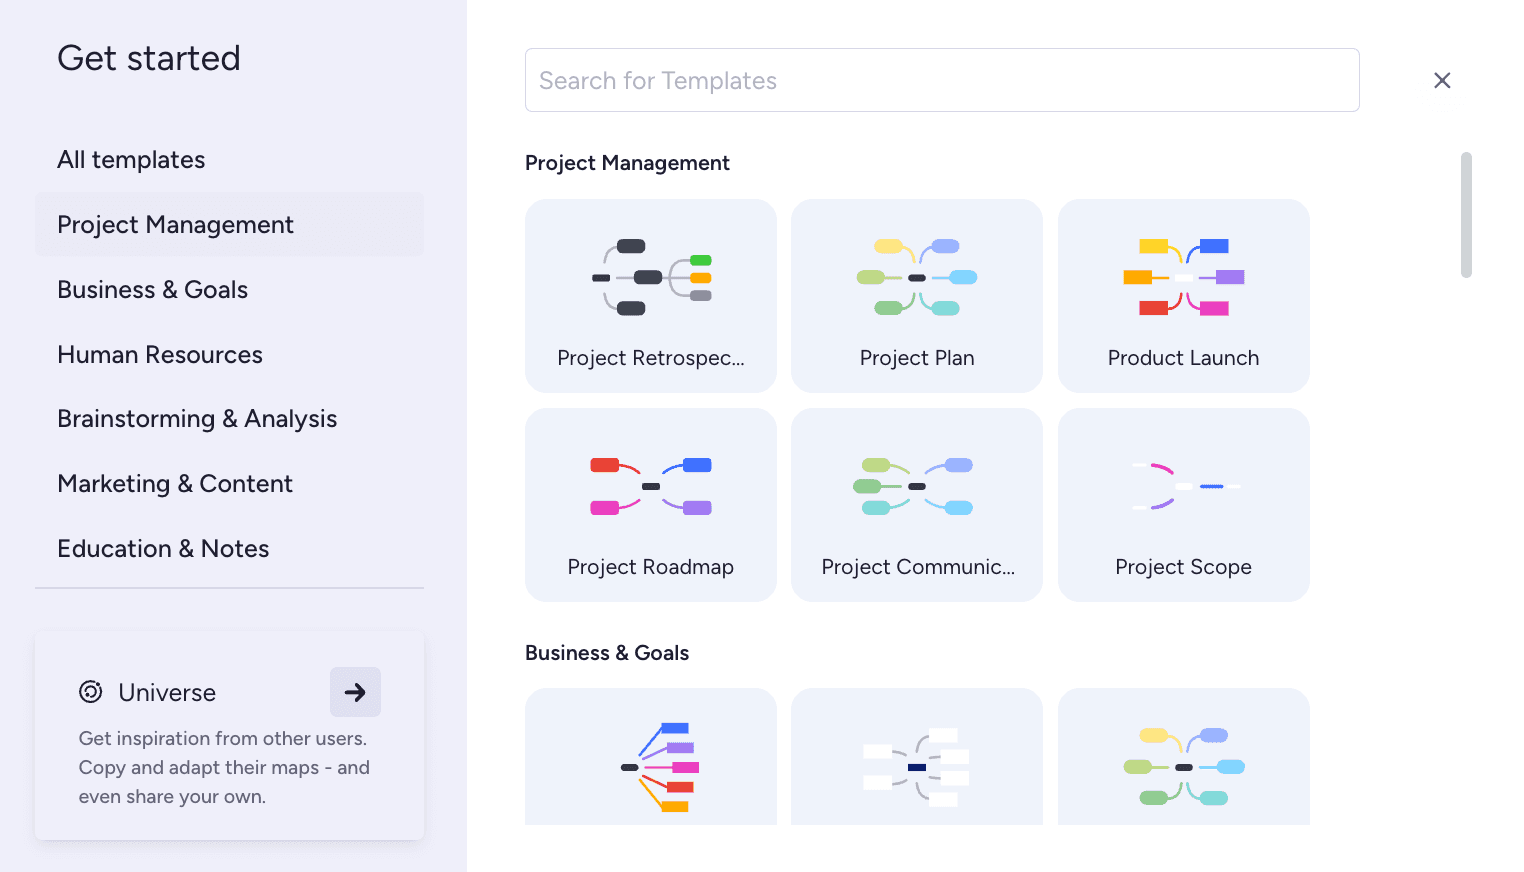Select Education & Notes category

coord(163,549)
